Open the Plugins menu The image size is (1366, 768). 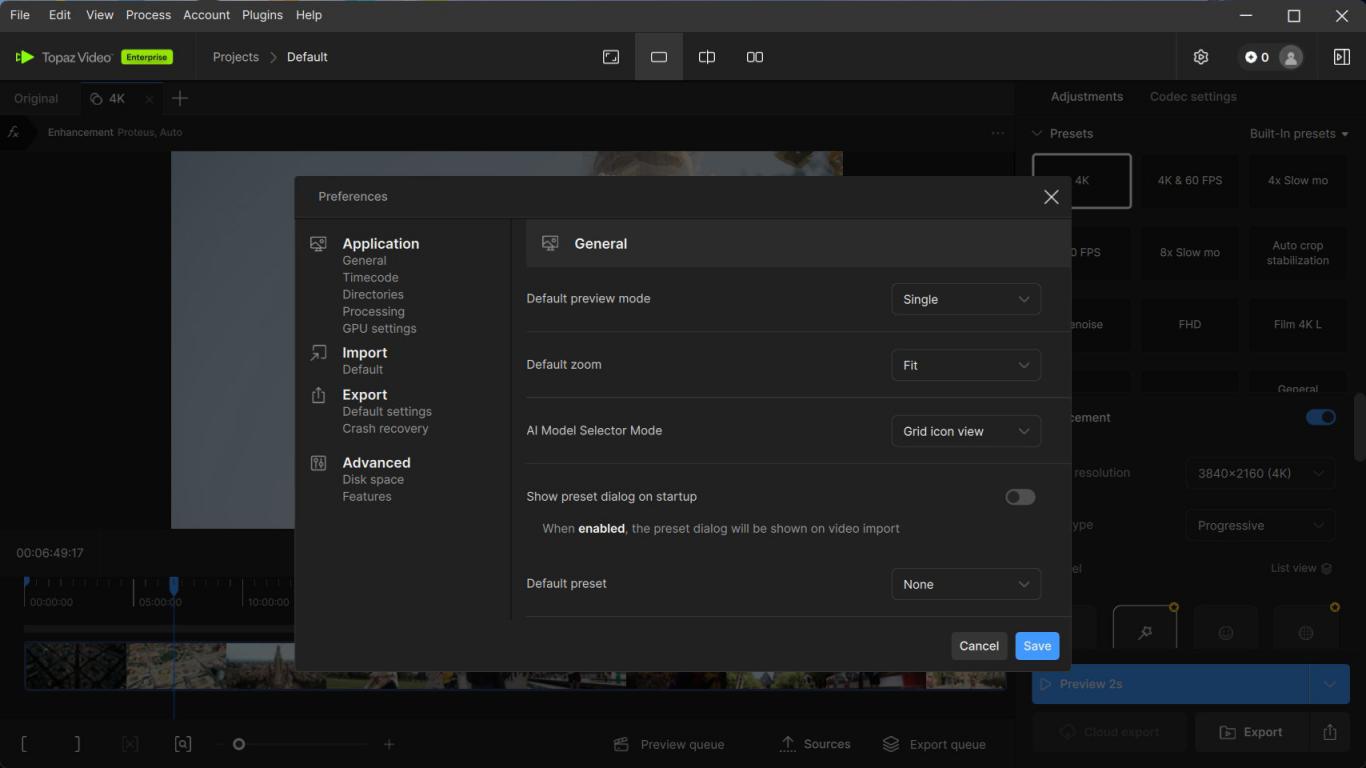click(263, 15)
